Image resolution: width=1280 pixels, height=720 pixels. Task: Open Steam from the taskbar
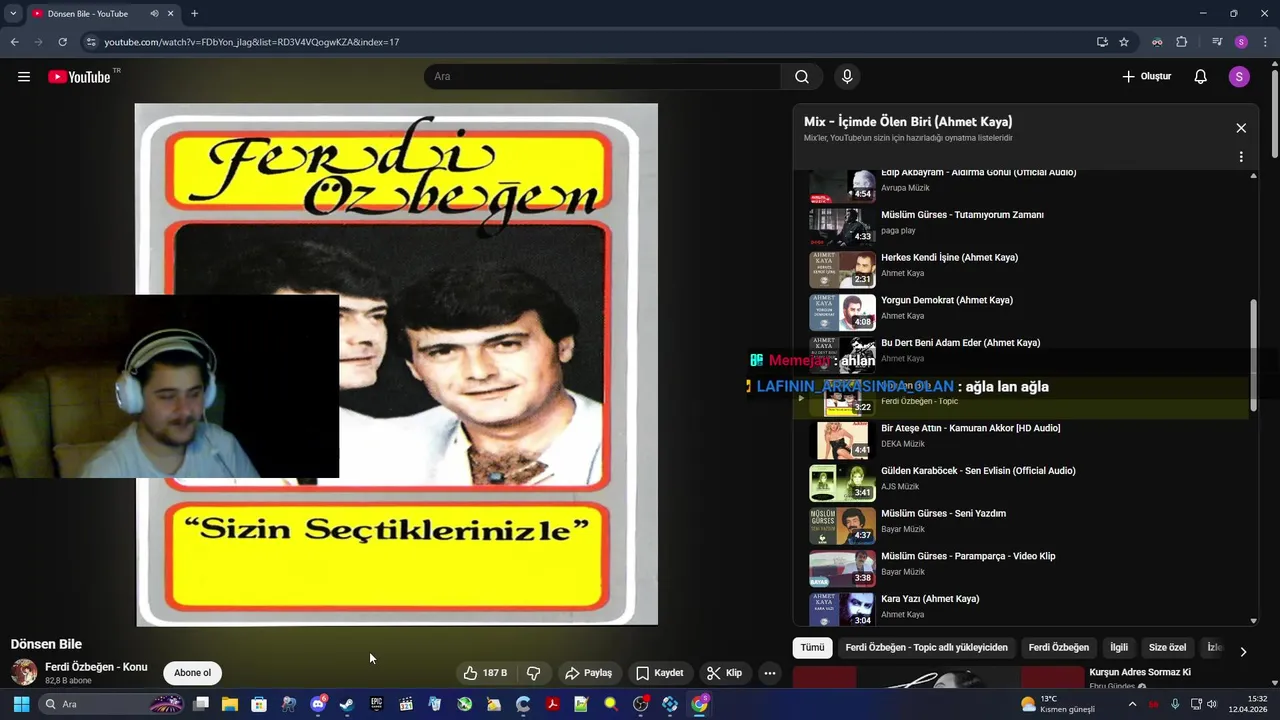pyautogui.click(x=347, y=704)
